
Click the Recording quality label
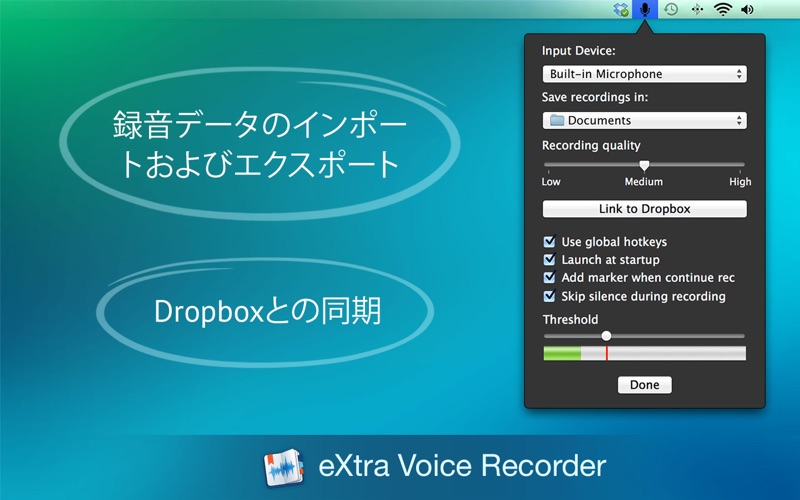tap(591, 145)
